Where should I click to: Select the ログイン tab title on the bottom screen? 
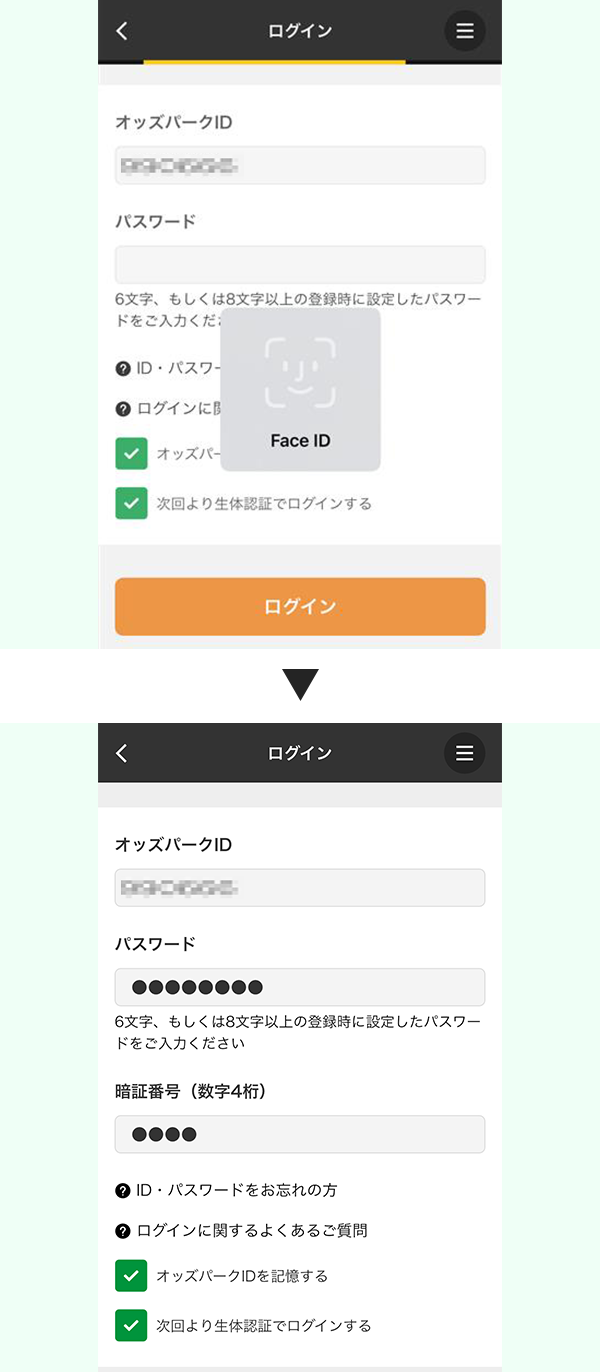pos(300,752)
